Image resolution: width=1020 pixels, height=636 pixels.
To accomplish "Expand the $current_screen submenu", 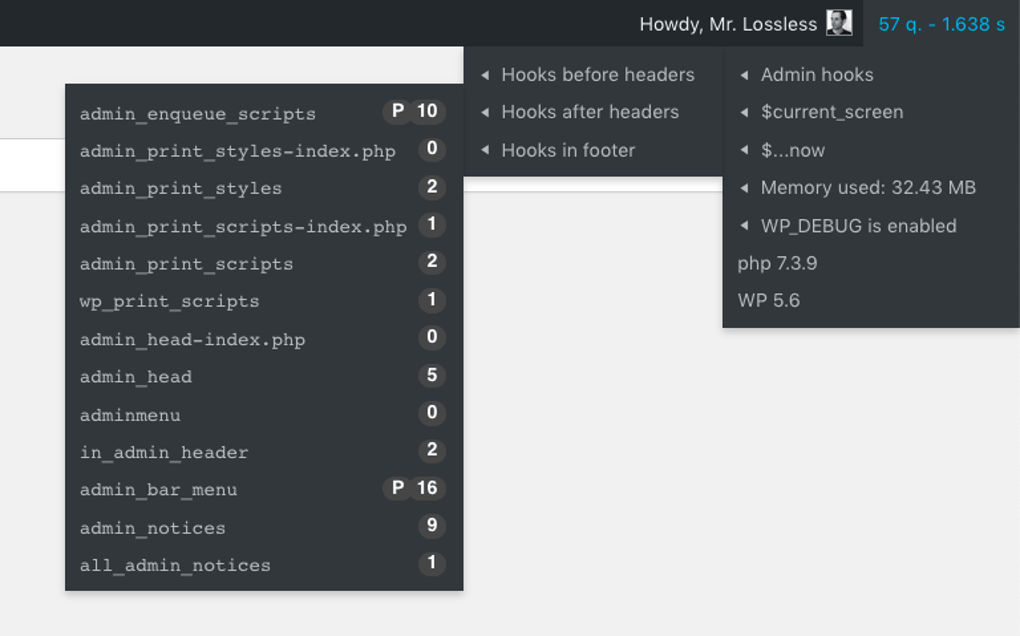I will click(832, 112).
